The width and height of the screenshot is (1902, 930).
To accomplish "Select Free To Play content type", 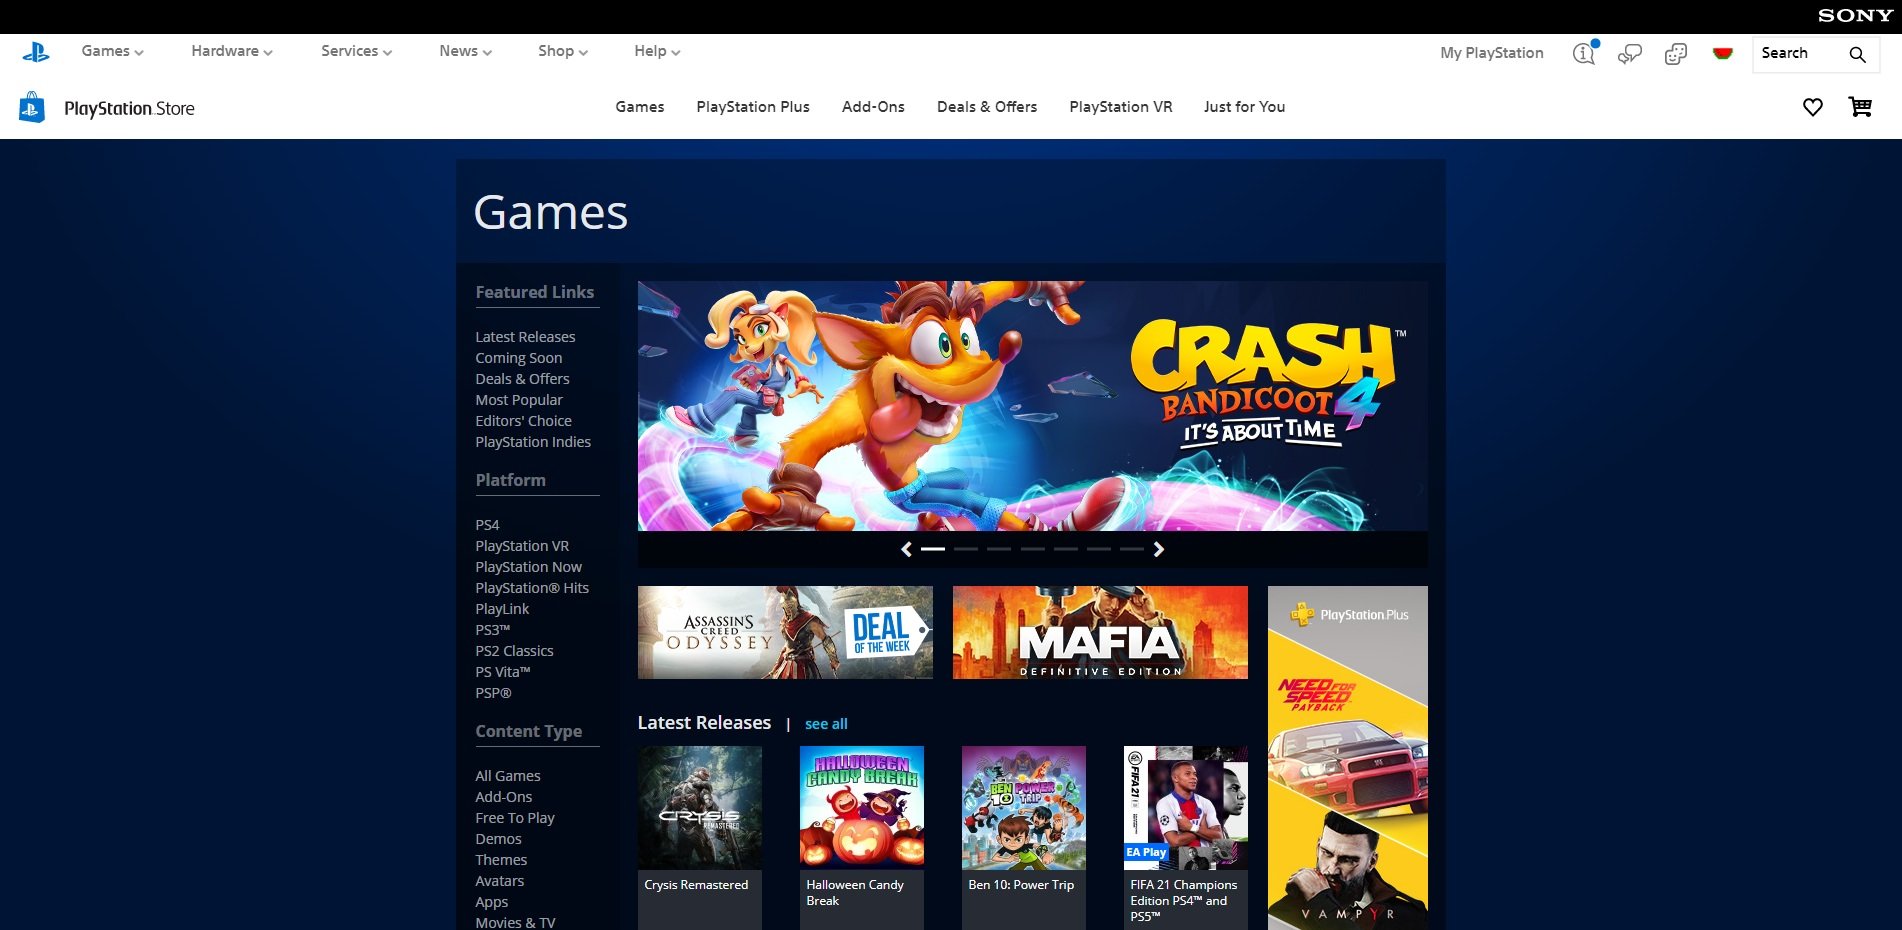I will [x=515, y=818].
